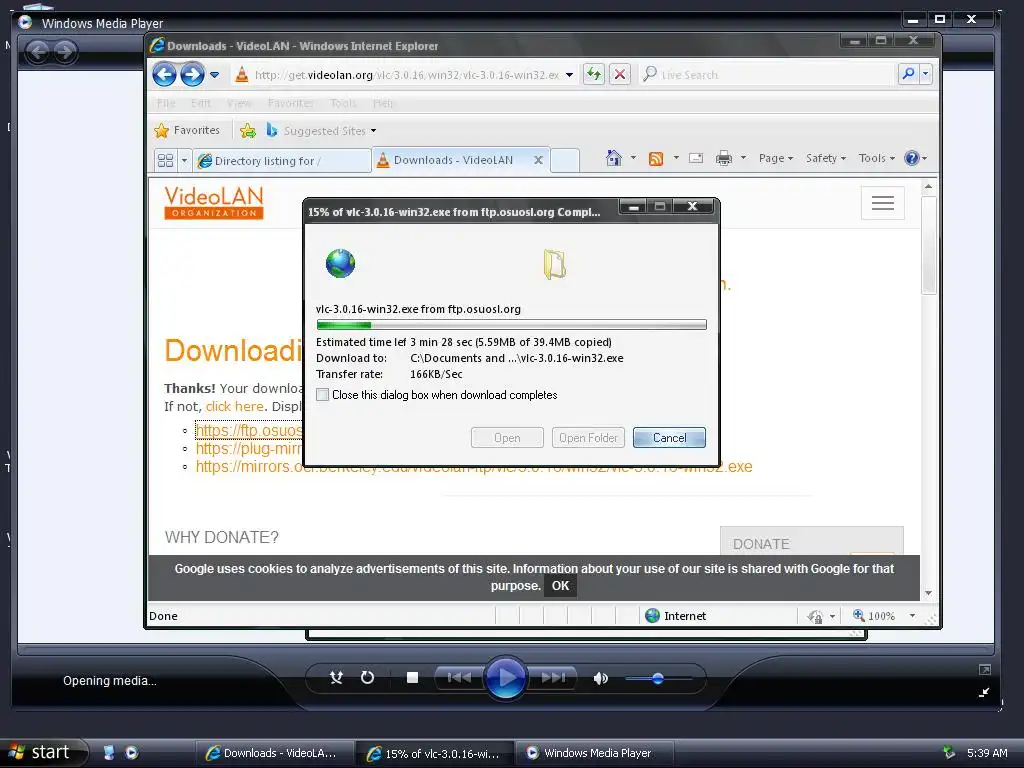Open a new blank tab
This screenshot has width=1024, height=768.
click(x=565, y=161)
